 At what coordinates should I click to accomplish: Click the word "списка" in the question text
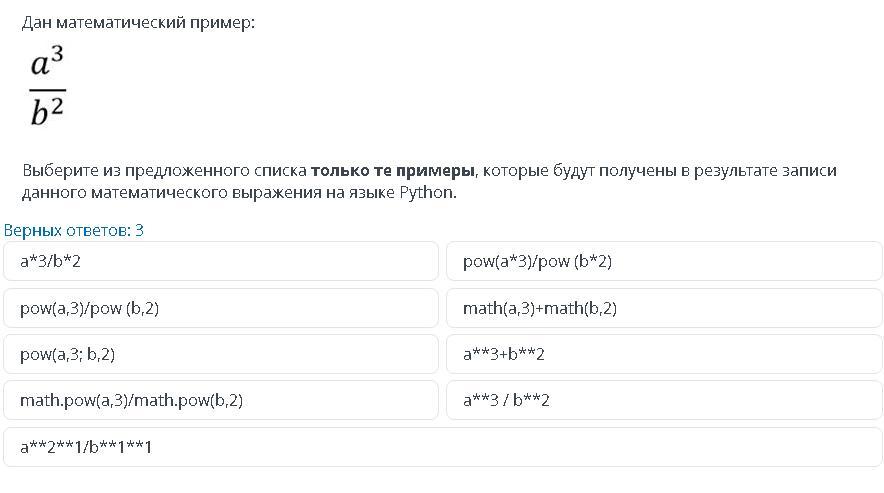(280, 170)
